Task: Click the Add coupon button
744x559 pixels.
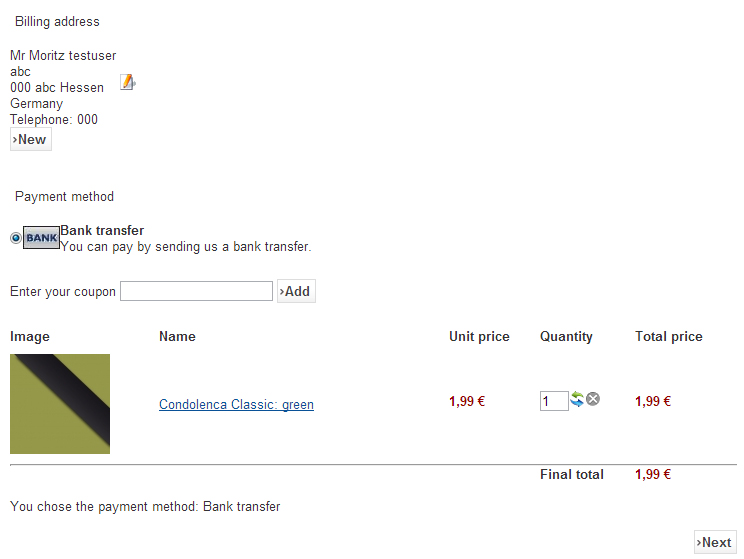Action: [296, 291]
